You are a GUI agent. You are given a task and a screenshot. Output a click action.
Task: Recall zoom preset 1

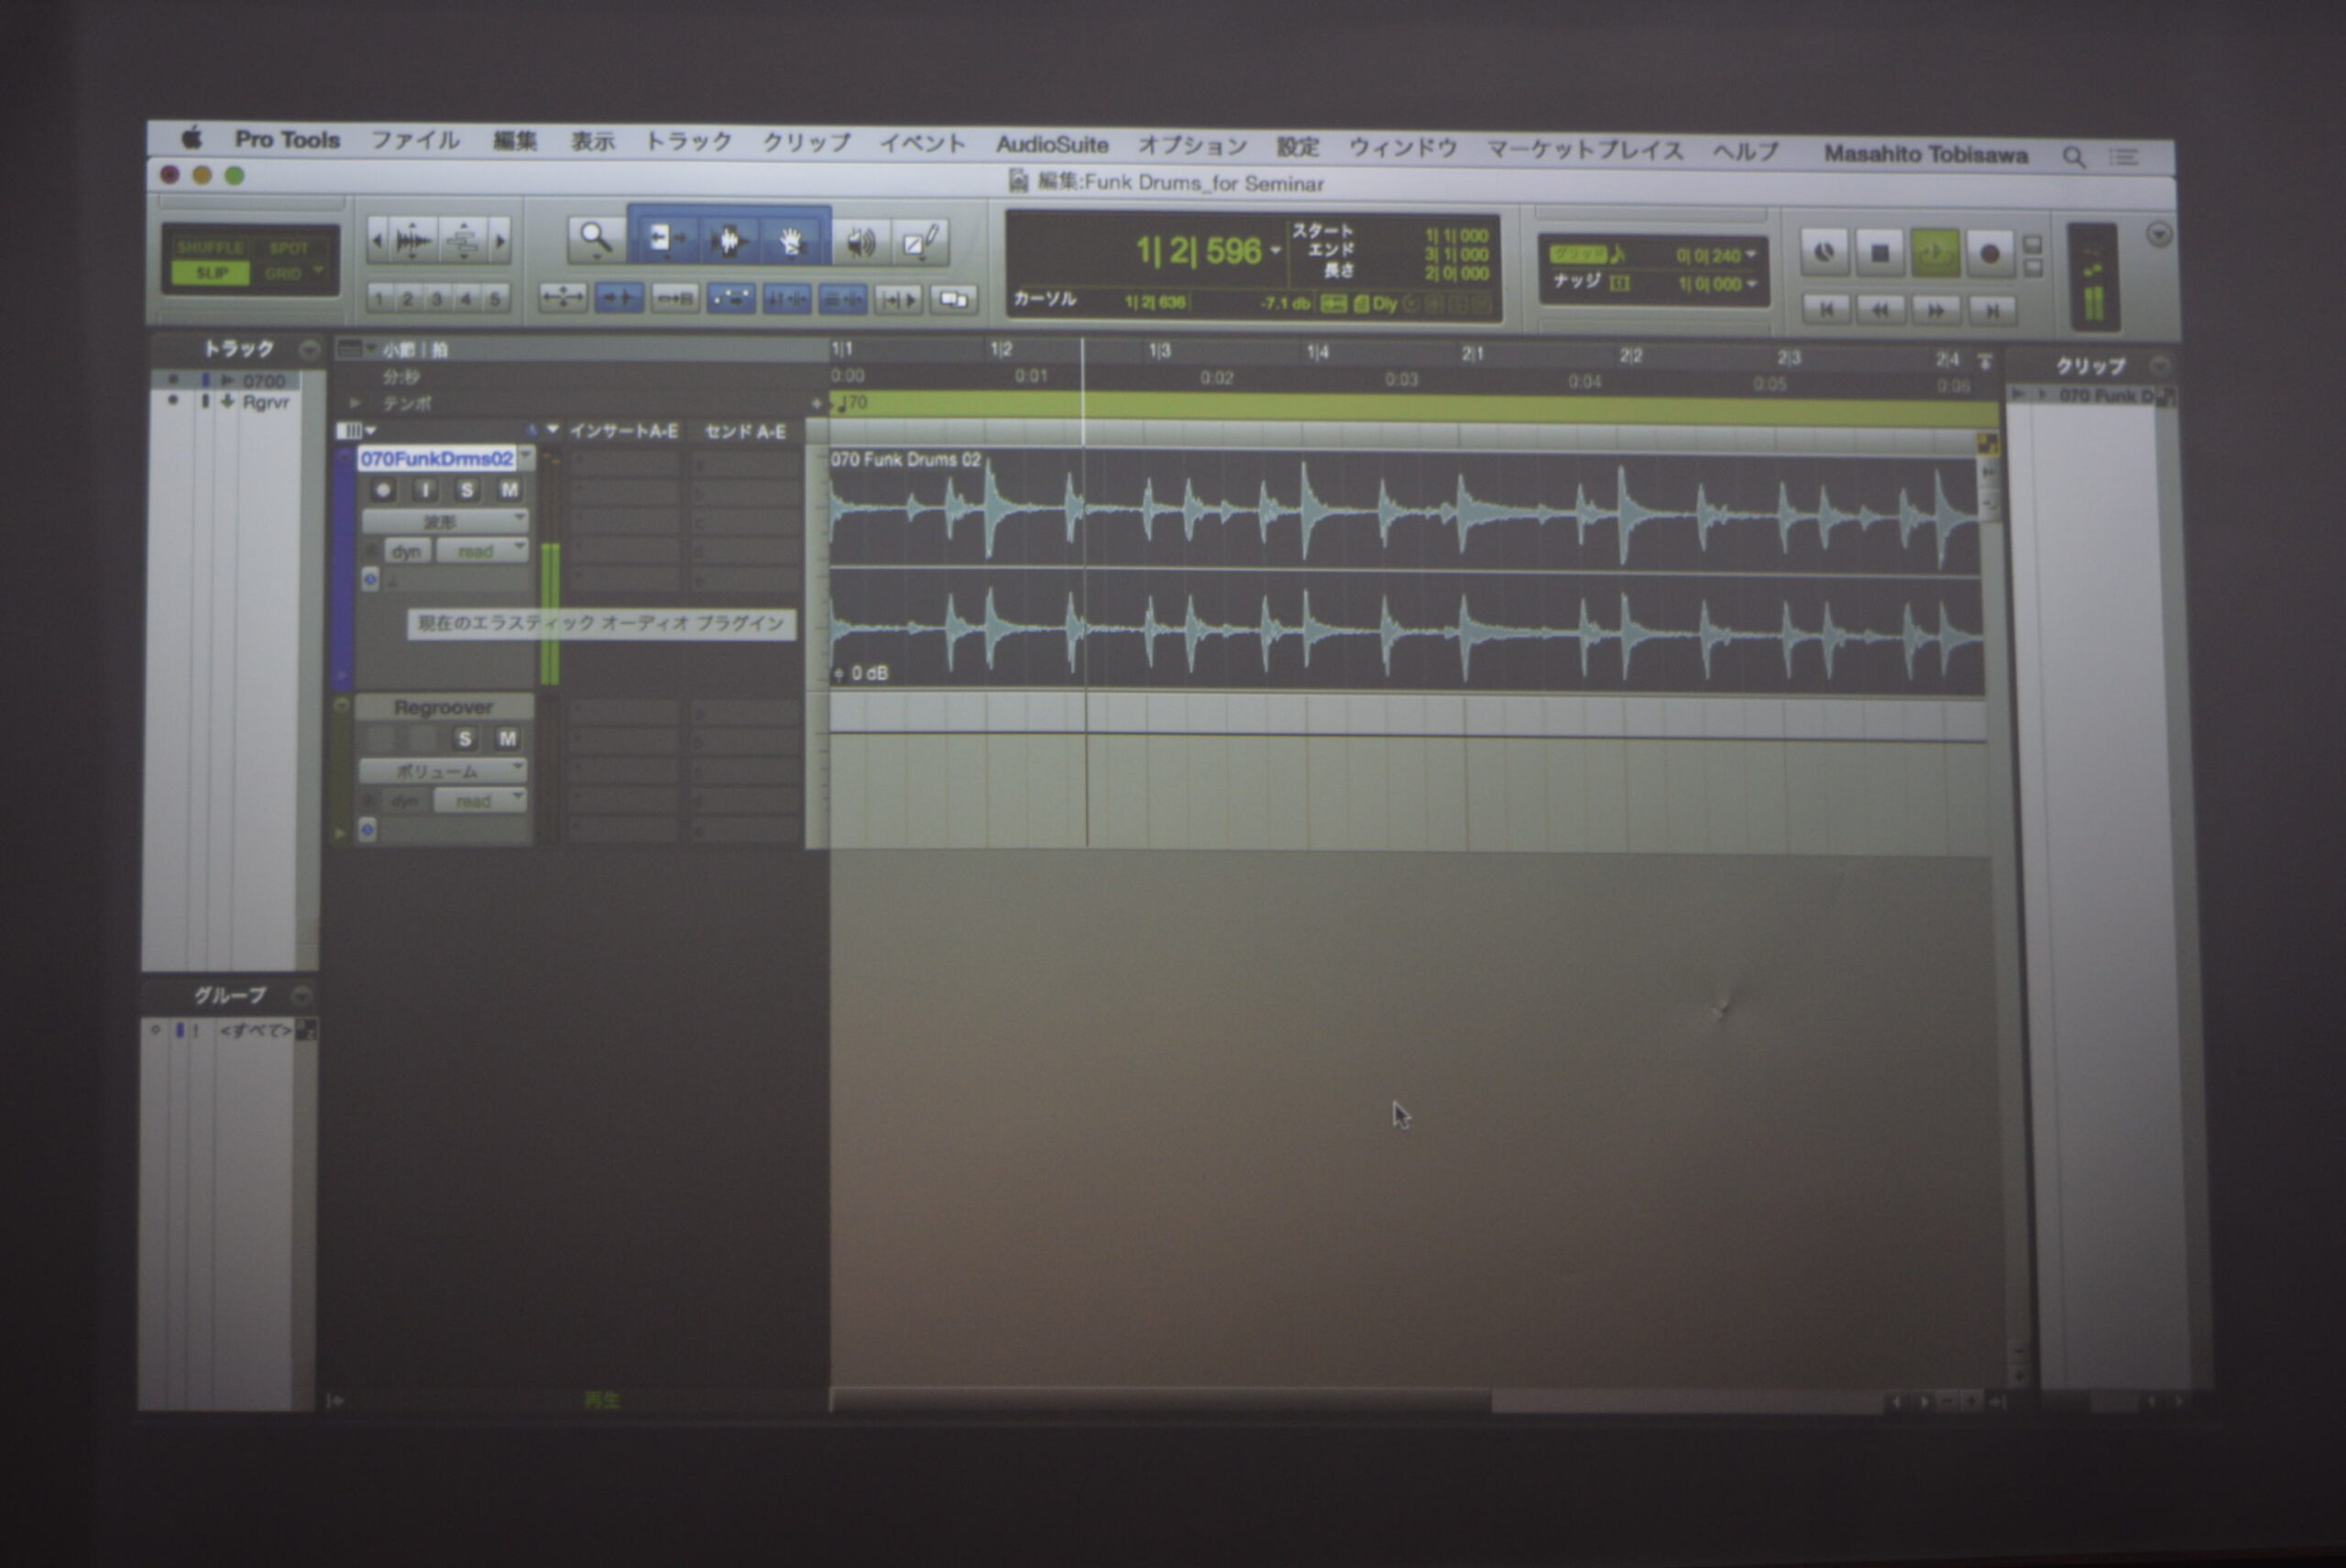click(x=379, y=298)
